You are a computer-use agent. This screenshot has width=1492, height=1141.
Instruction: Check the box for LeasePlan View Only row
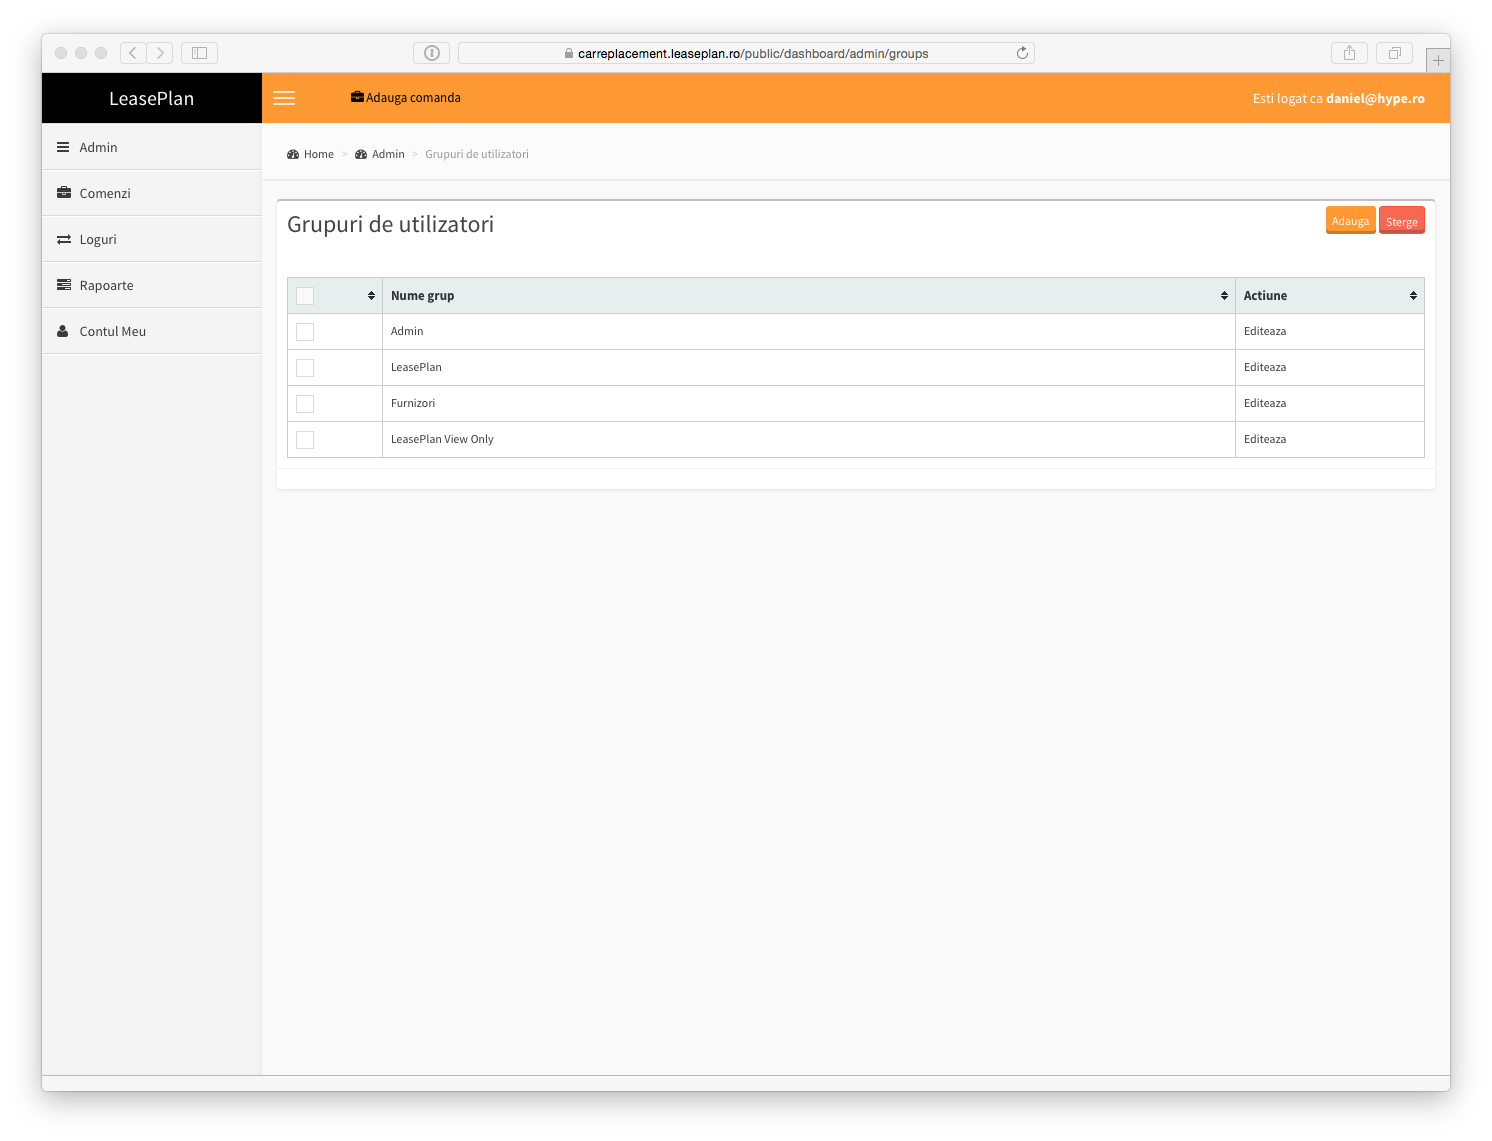[x=305, y=440]
